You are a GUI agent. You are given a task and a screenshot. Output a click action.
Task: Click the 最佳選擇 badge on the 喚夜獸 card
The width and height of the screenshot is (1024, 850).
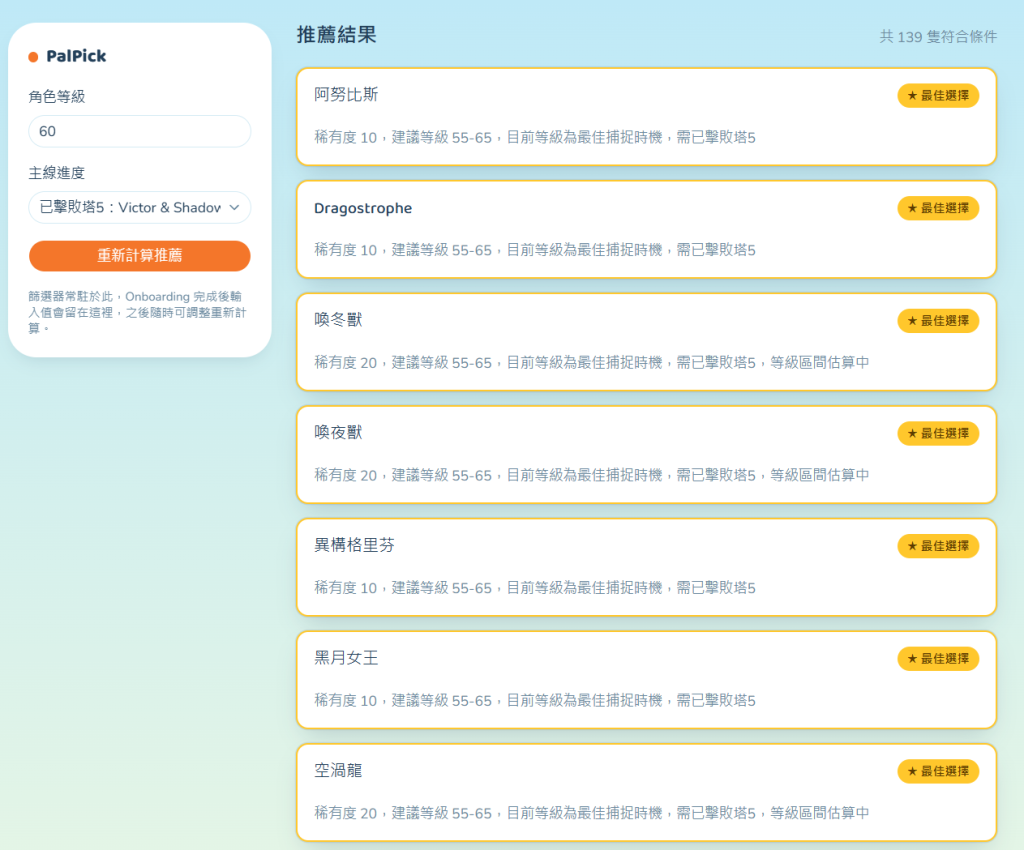point(938,433)
